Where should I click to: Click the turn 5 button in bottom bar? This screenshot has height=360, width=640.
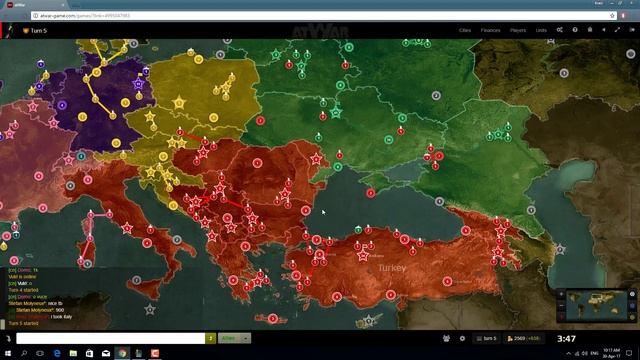[487, 338]
